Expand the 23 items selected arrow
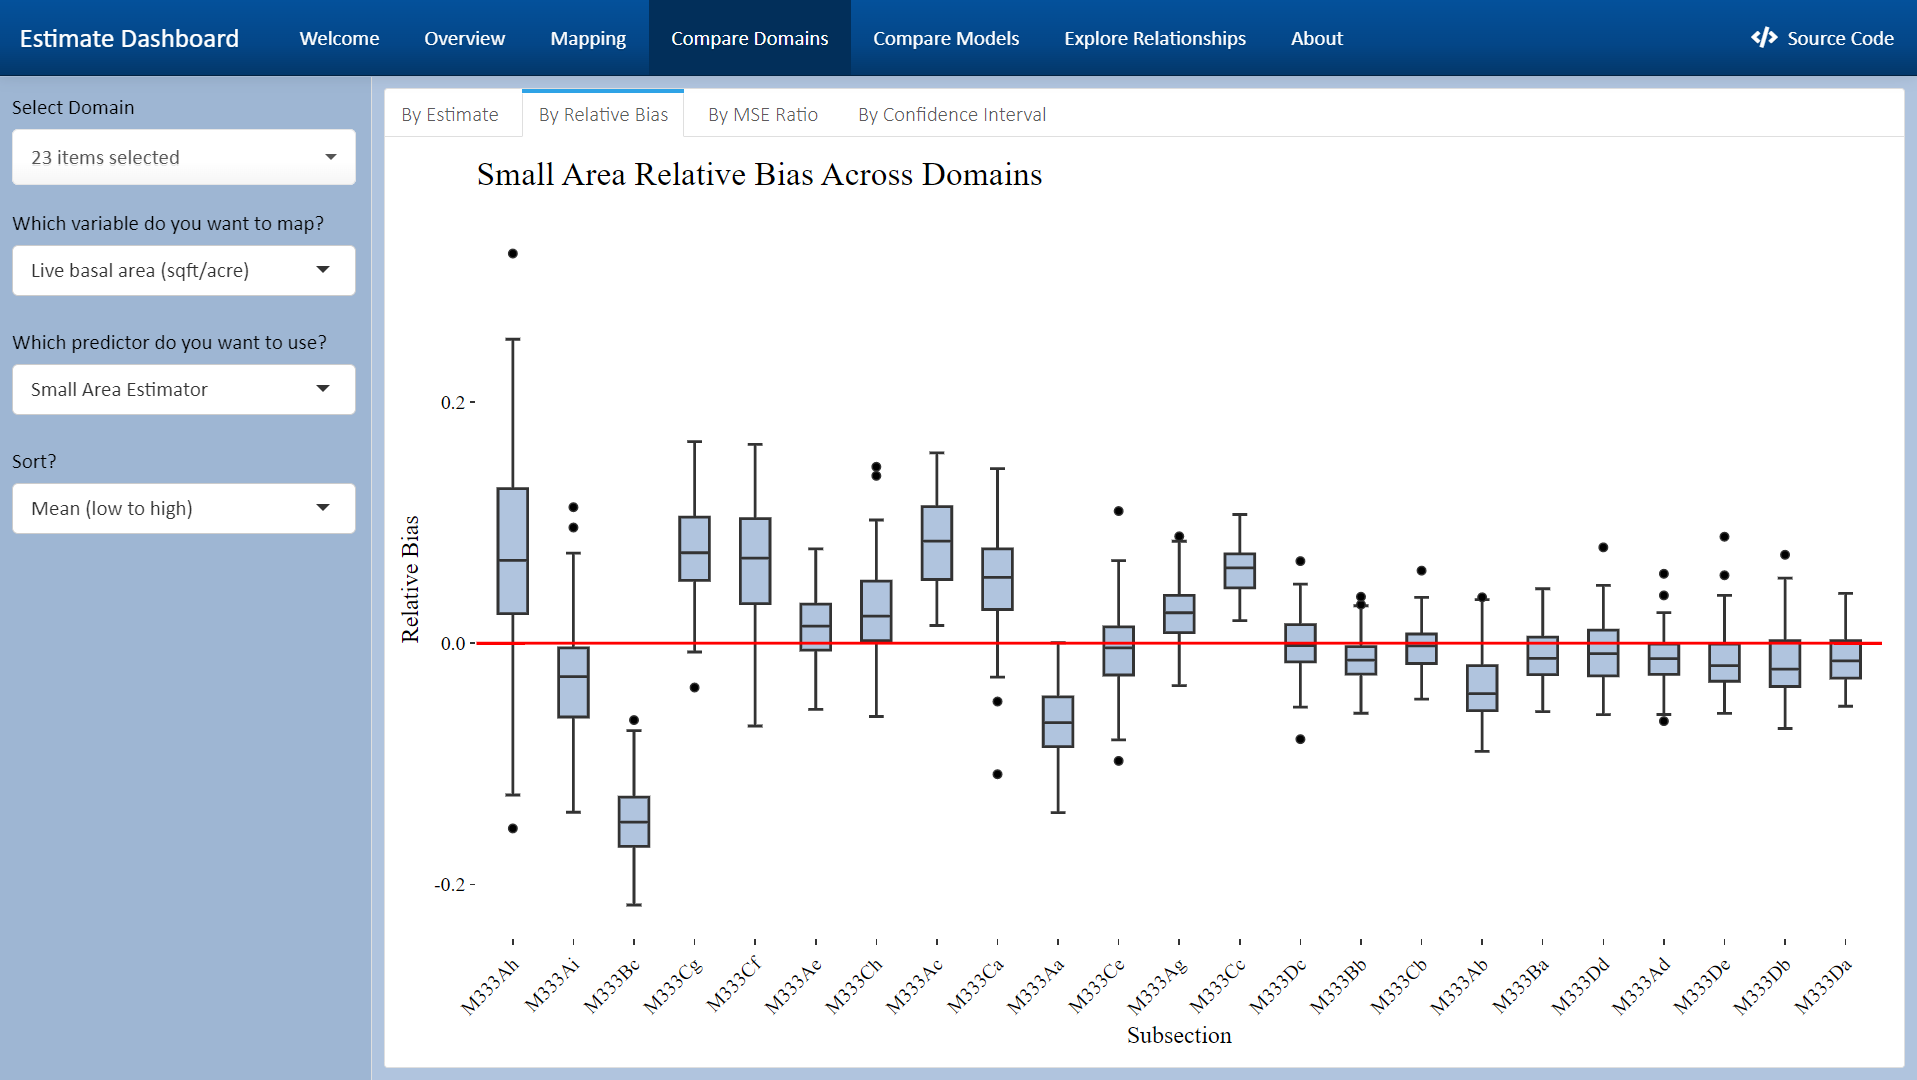The width and height of the screenshot is (1917, 1080). 331,157
